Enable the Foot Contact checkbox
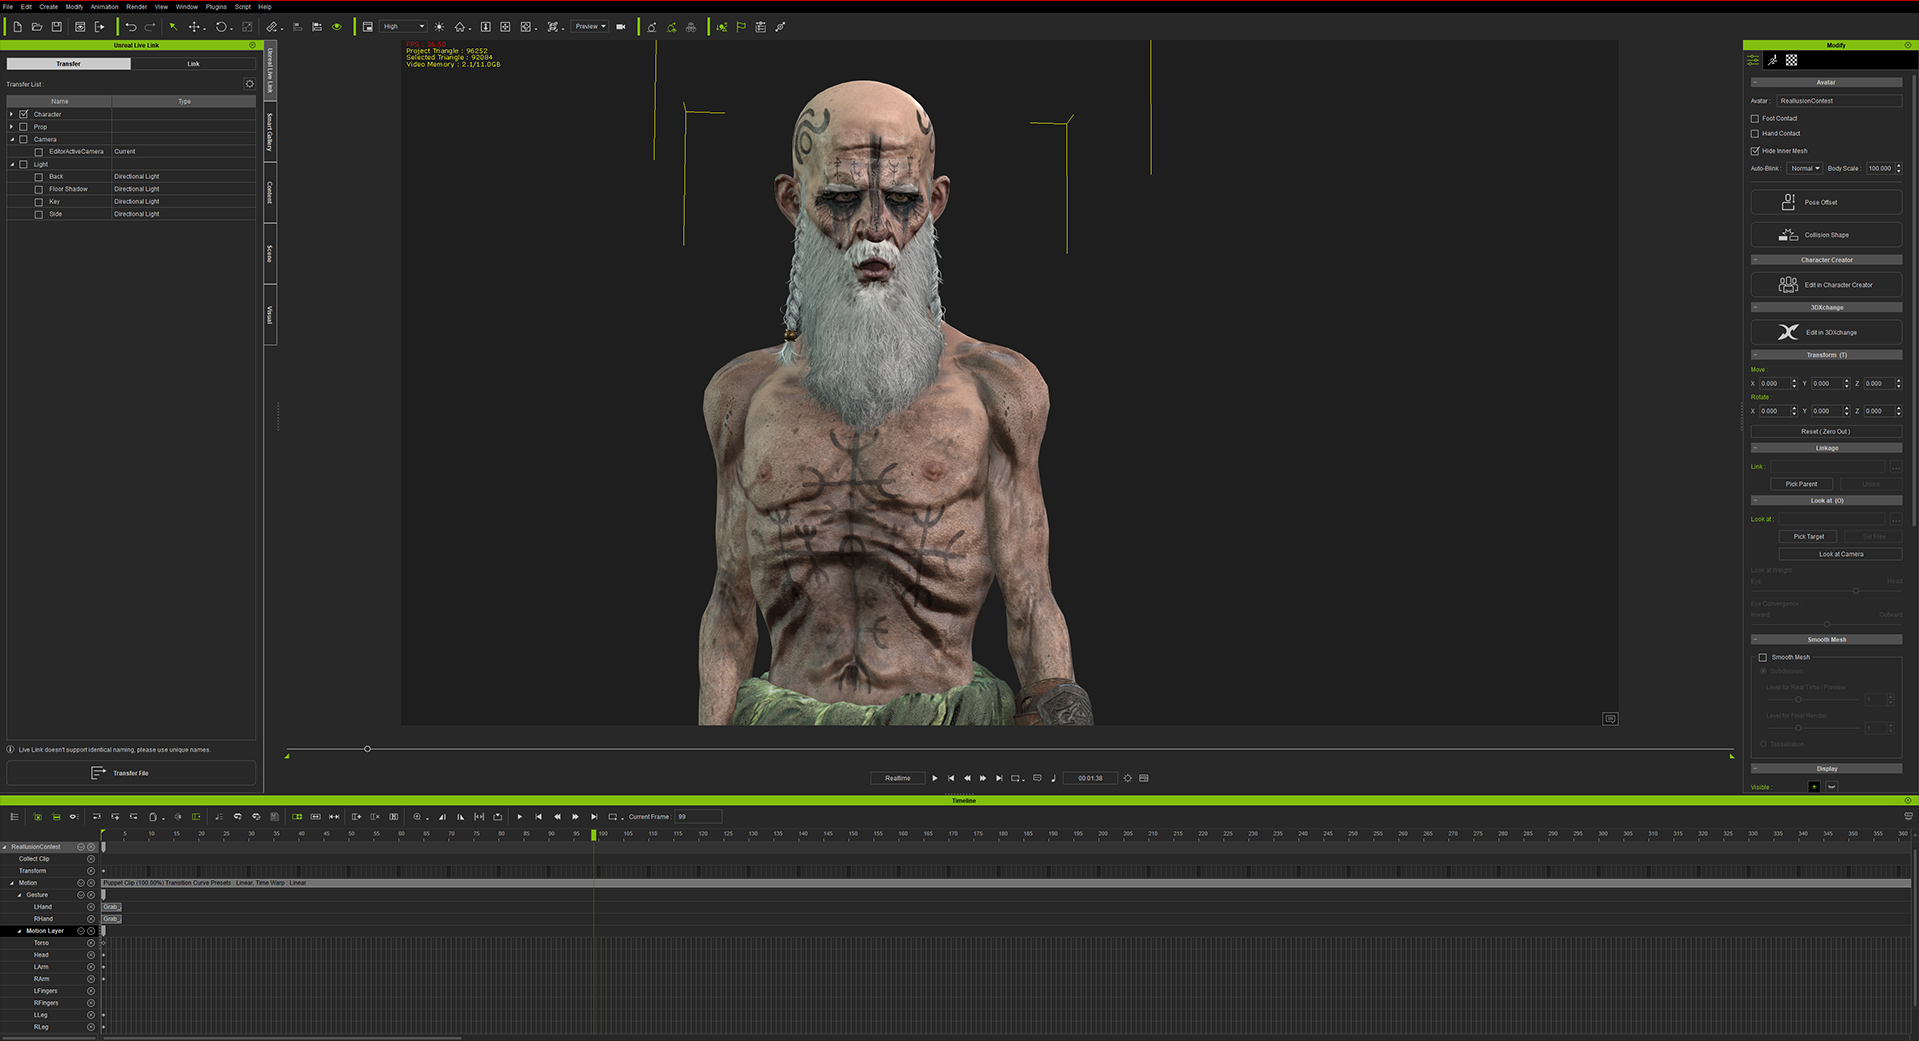Screen dimensions: 1919x1041 coord(1755,118)
